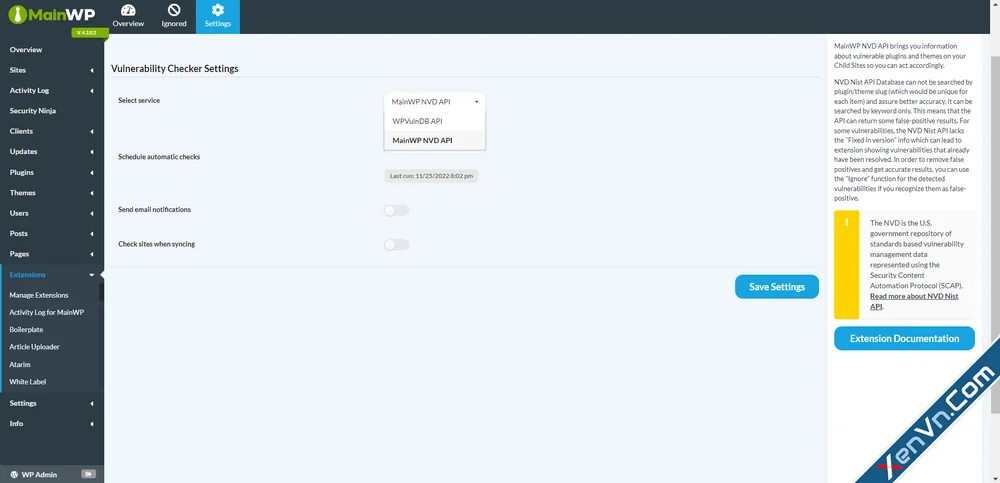Click the exclamation icon in yellow notice

pyautogui.click(x=846, y=223)
